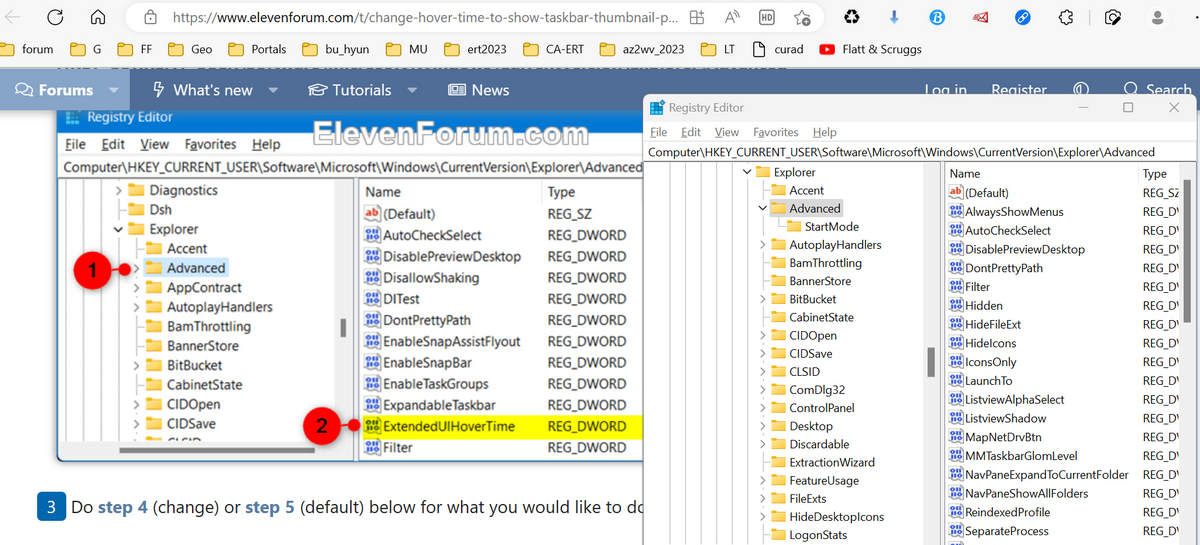Click the Registry Editor tree pane scrollbar
The height and width of the screenshot is (545, 1200).
tap(932, 361)
